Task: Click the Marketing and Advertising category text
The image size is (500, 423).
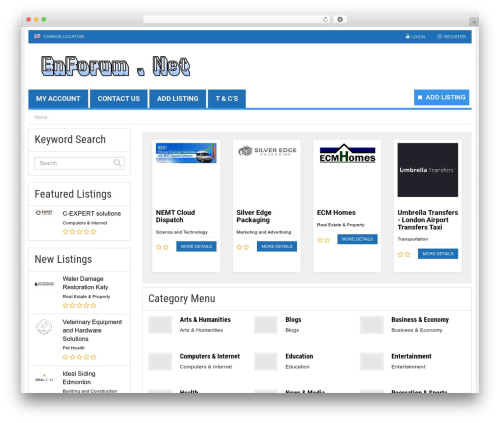Action: 264,232
